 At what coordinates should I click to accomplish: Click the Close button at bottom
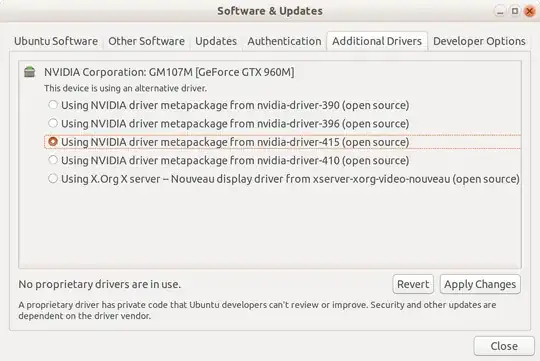pyautogui.click(x=504, y=346)
